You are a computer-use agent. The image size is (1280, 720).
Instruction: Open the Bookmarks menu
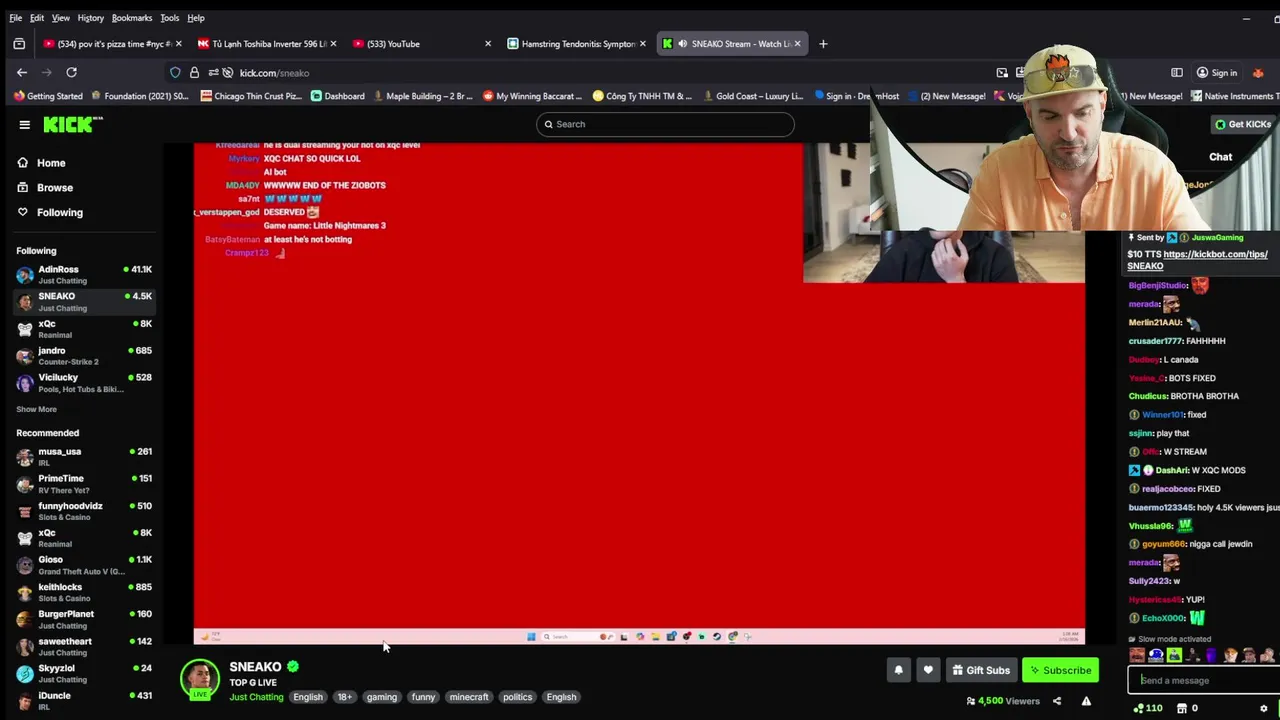pyautogui.click(x=132, y=18)
